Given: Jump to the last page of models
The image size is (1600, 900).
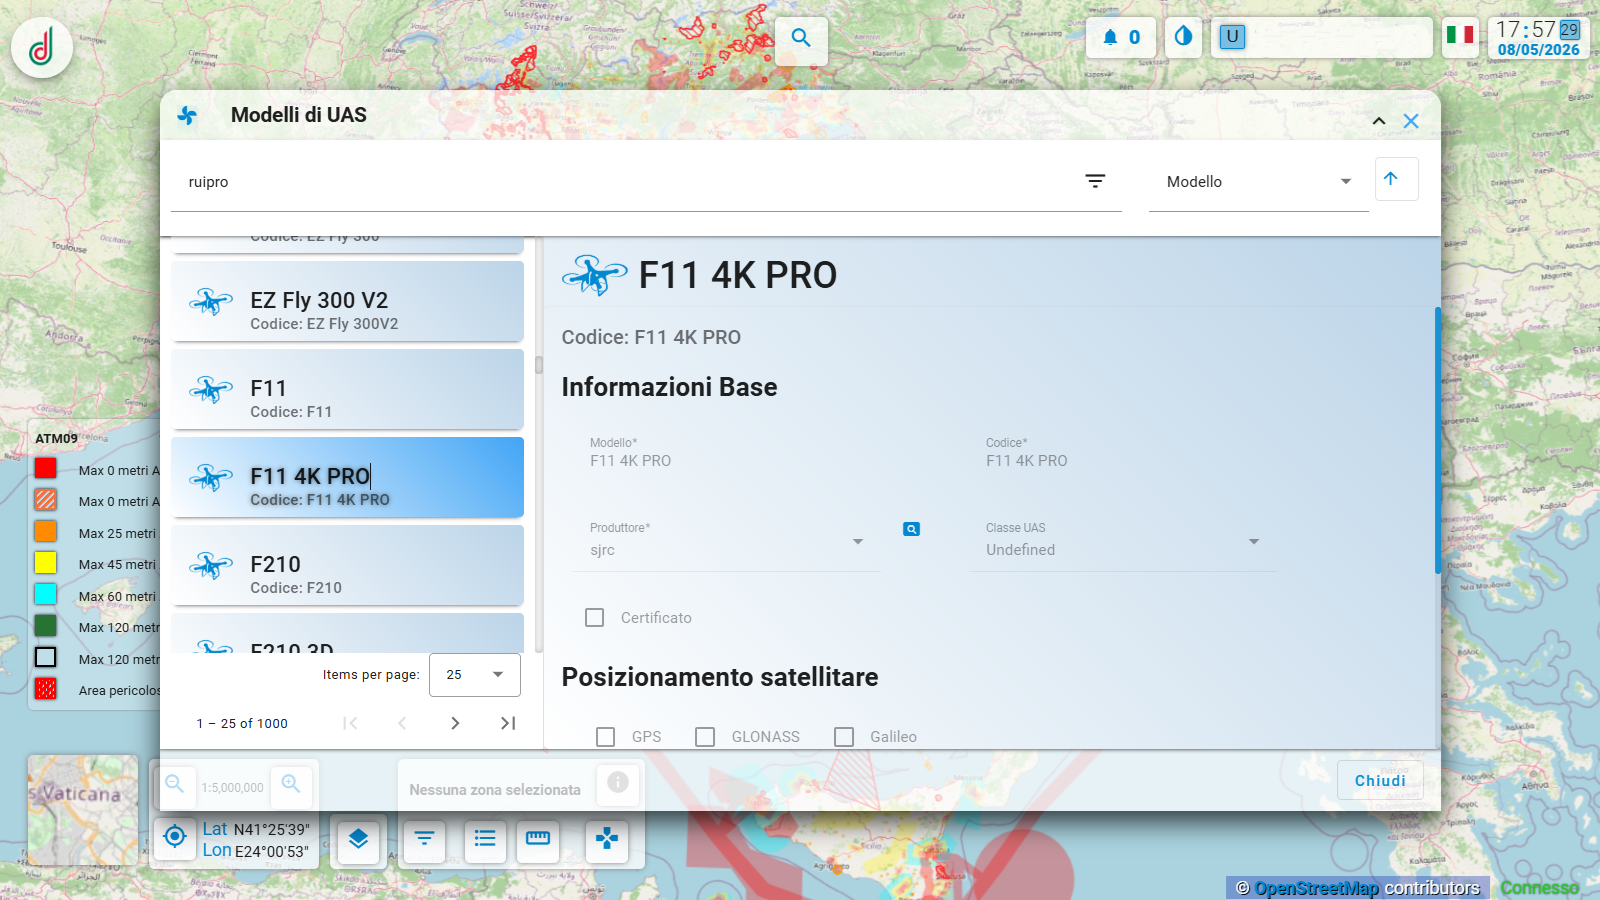Looking at the screenshot, I should pos(508,723).
